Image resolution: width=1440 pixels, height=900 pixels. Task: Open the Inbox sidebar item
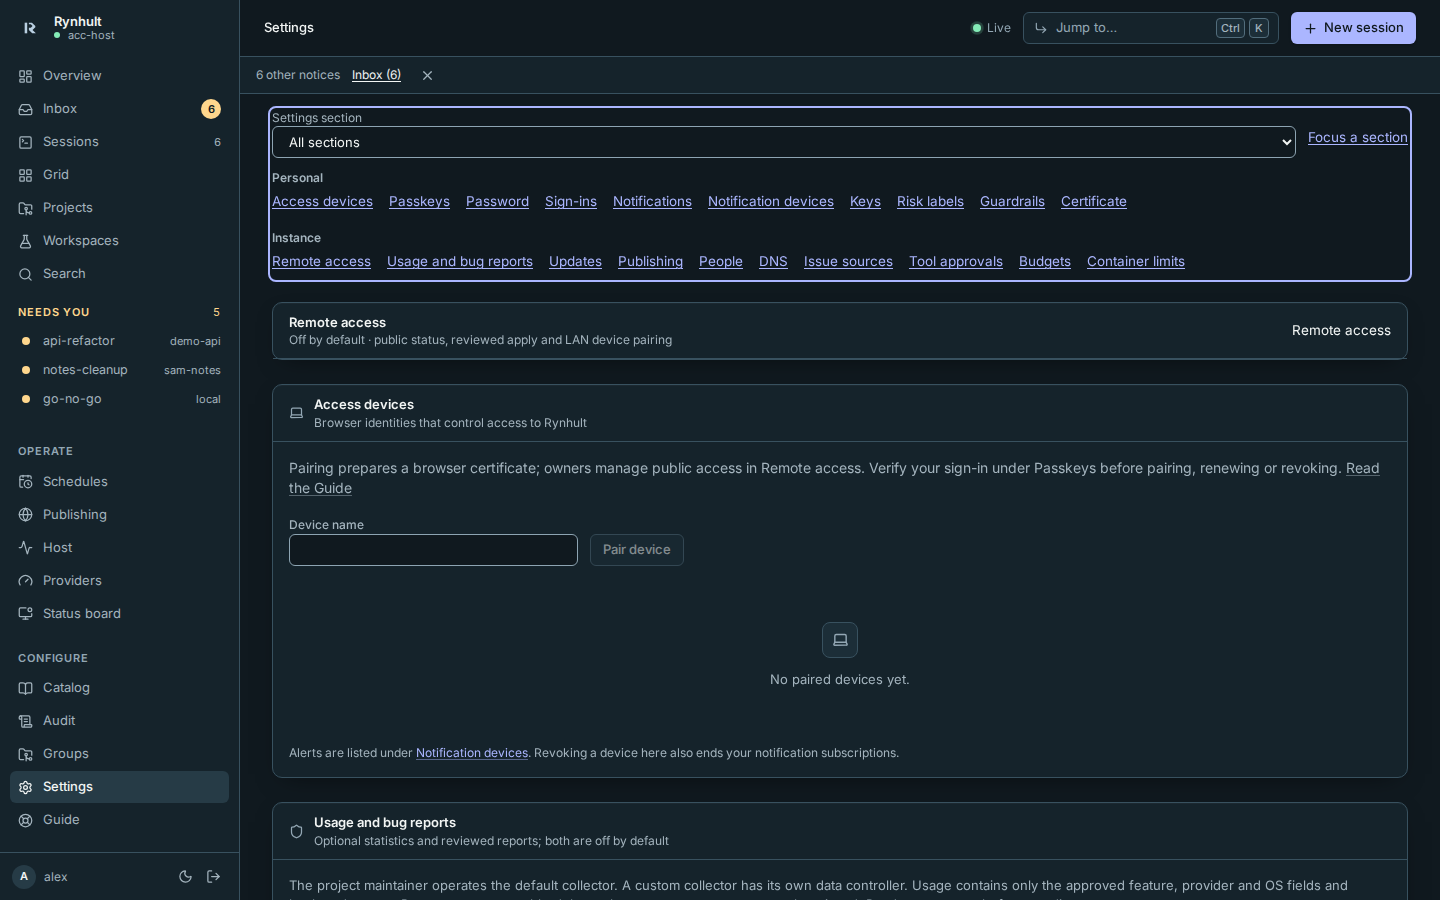[119, 109]
